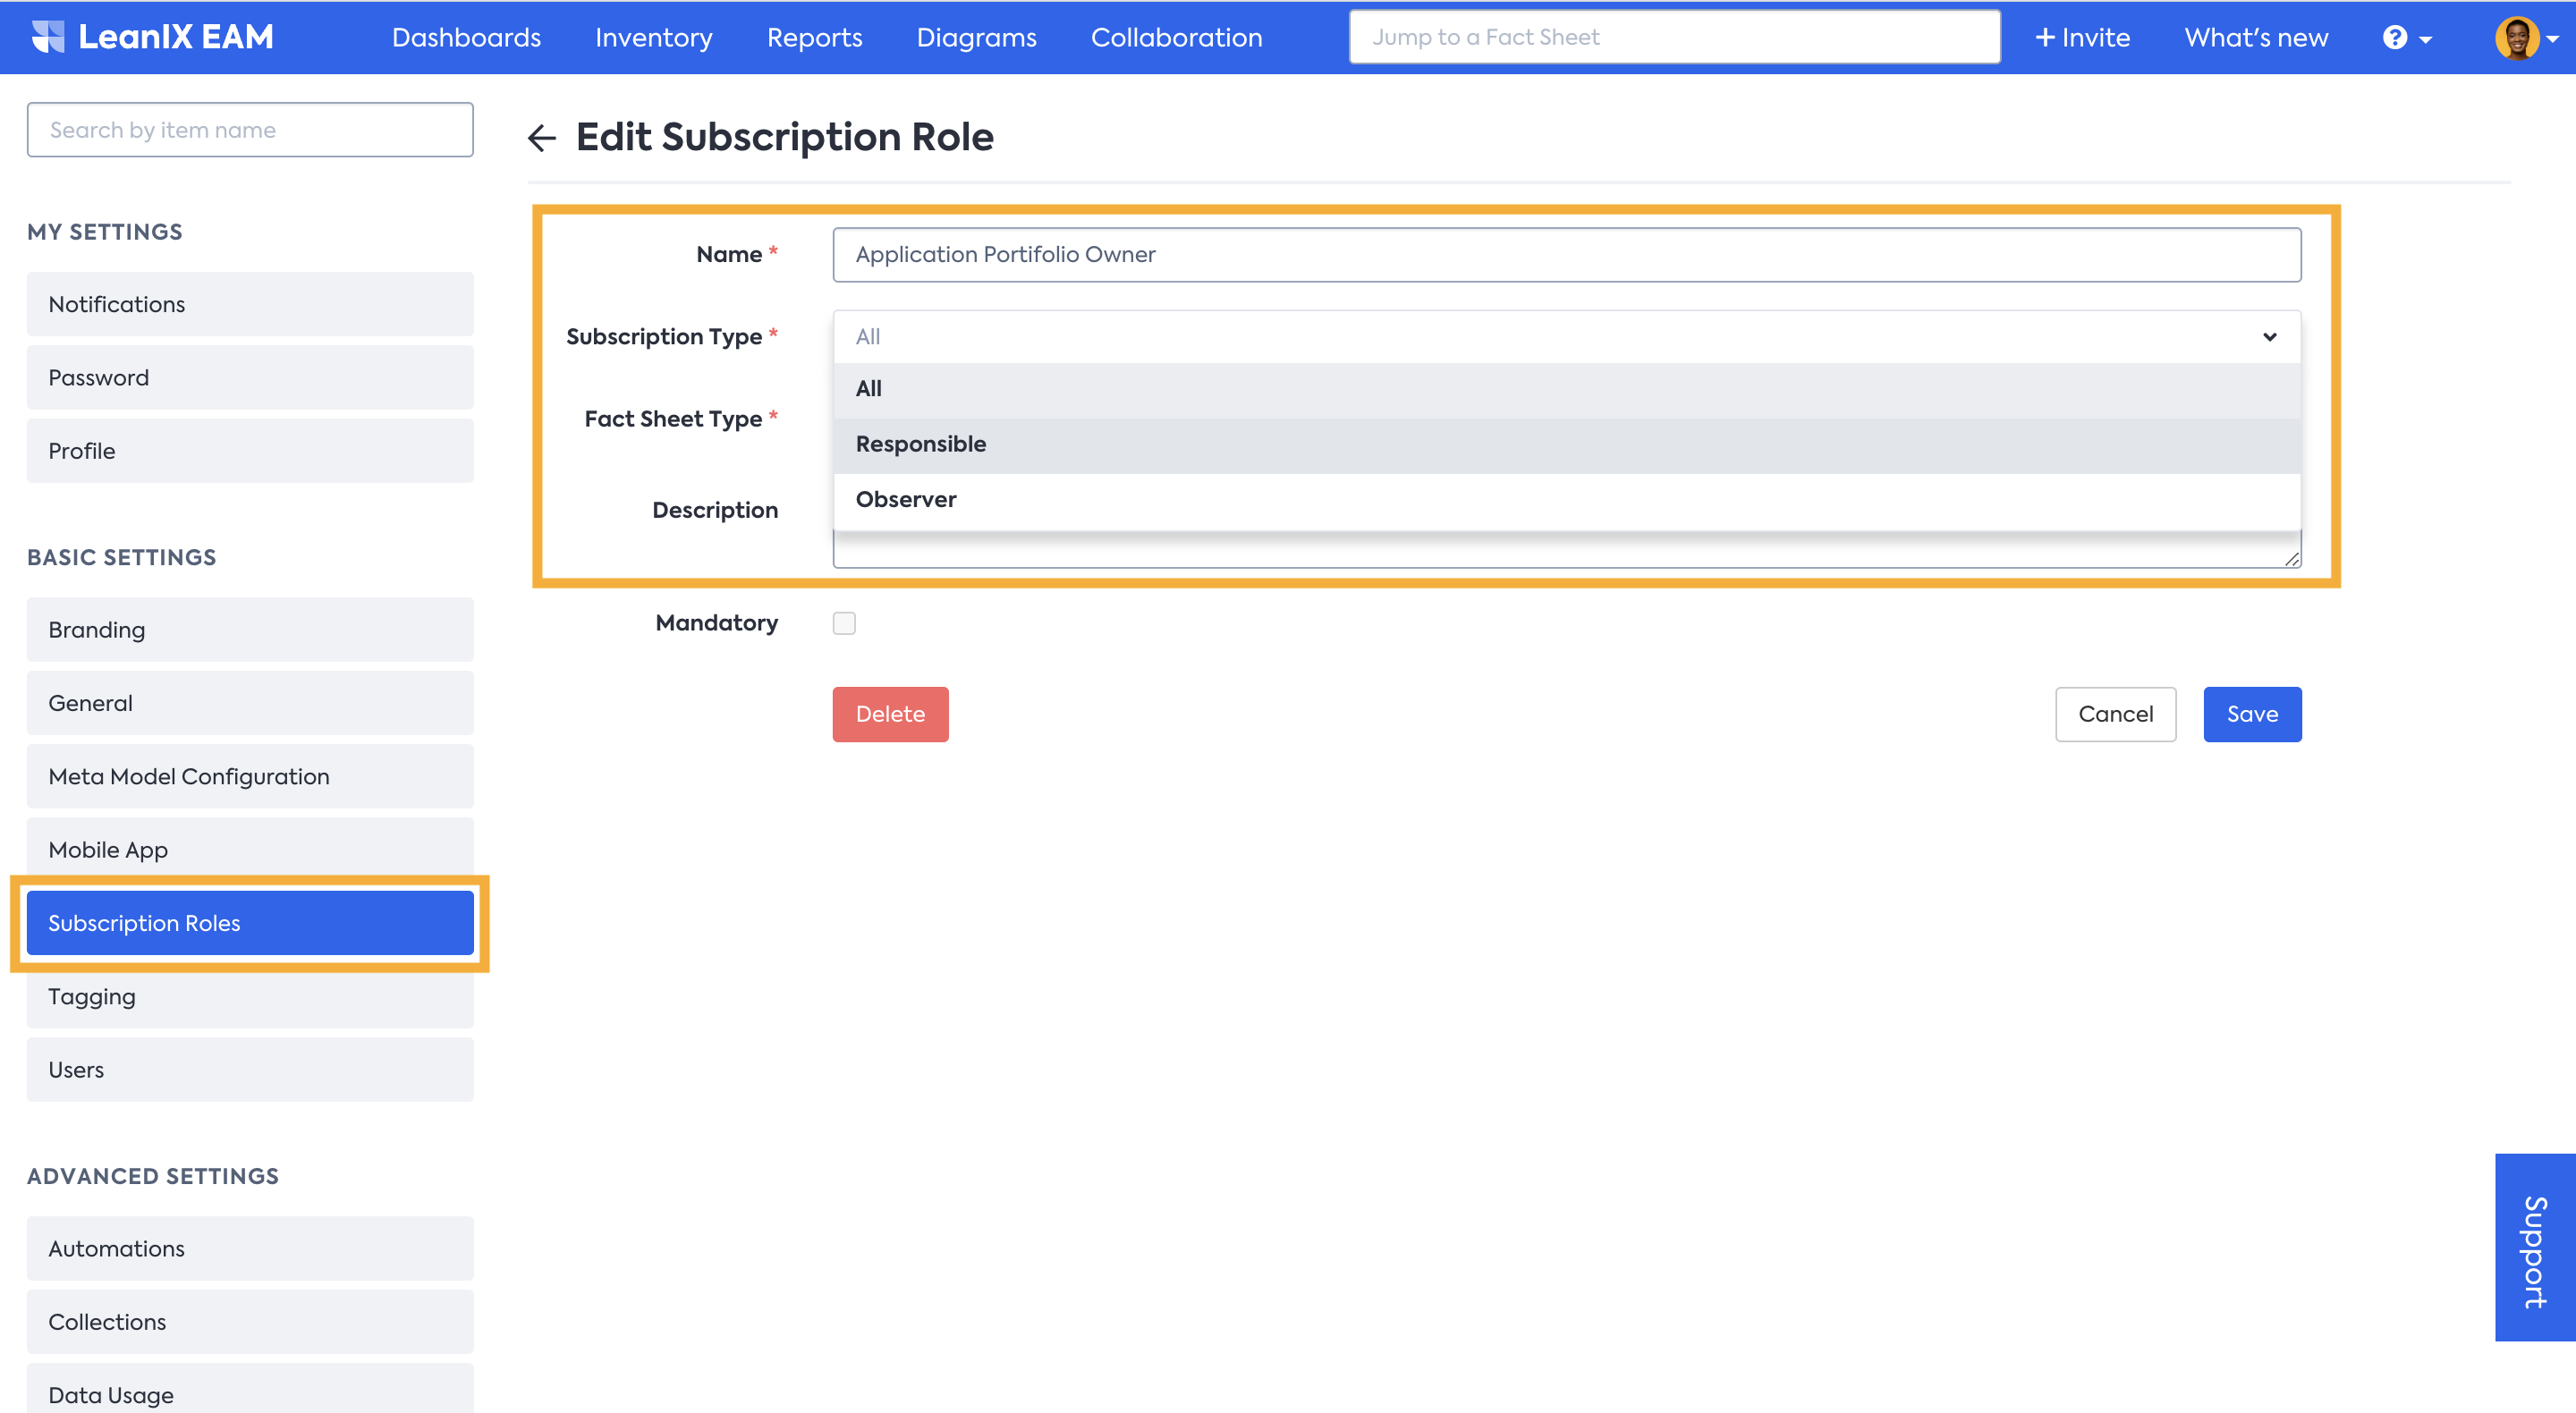Click the back arrow beside Edit Subscription Role
The height and width of the screenshot is (1413, 2576).
click(541, 137)
